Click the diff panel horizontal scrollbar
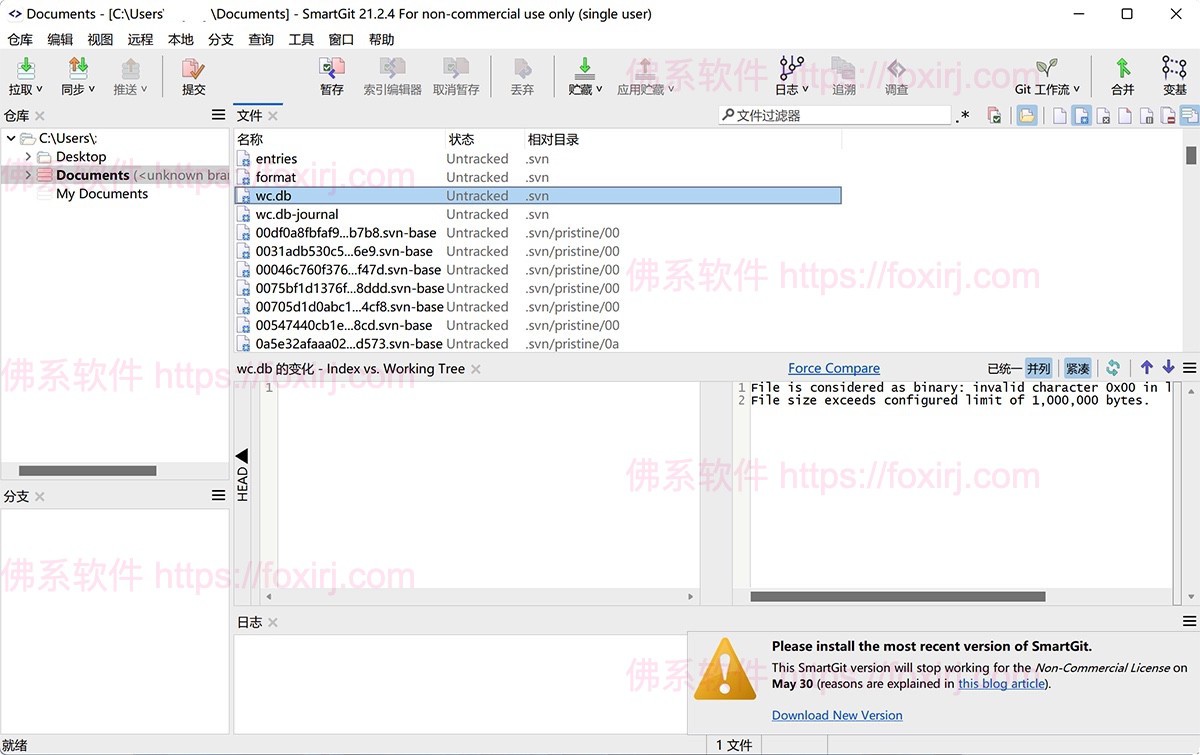Image resolution: width=1200 pixels, height=755 pixels. pos(897,597)
